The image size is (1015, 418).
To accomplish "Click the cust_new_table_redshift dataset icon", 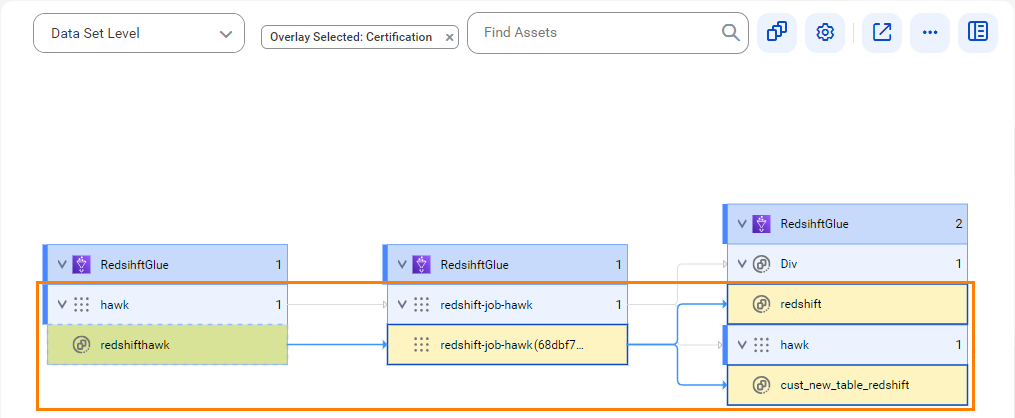I will pyautogui.click(x=761, y=385).
